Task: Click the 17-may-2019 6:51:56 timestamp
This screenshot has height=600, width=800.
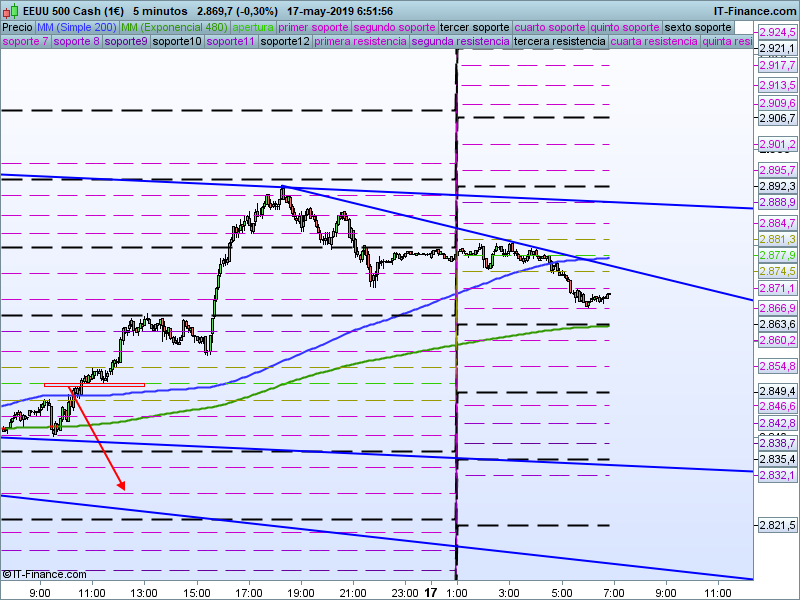Action: click(x=340, y=11)
